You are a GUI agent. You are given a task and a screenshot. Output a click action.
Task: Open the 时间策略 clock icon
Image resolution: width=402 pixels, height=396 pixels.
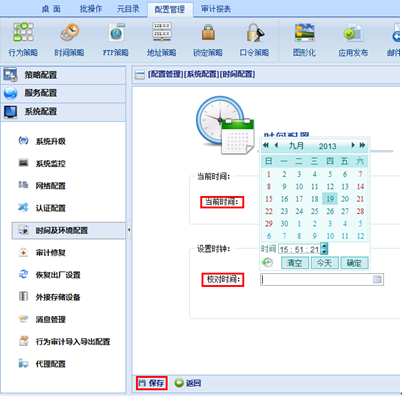[70, 32]
